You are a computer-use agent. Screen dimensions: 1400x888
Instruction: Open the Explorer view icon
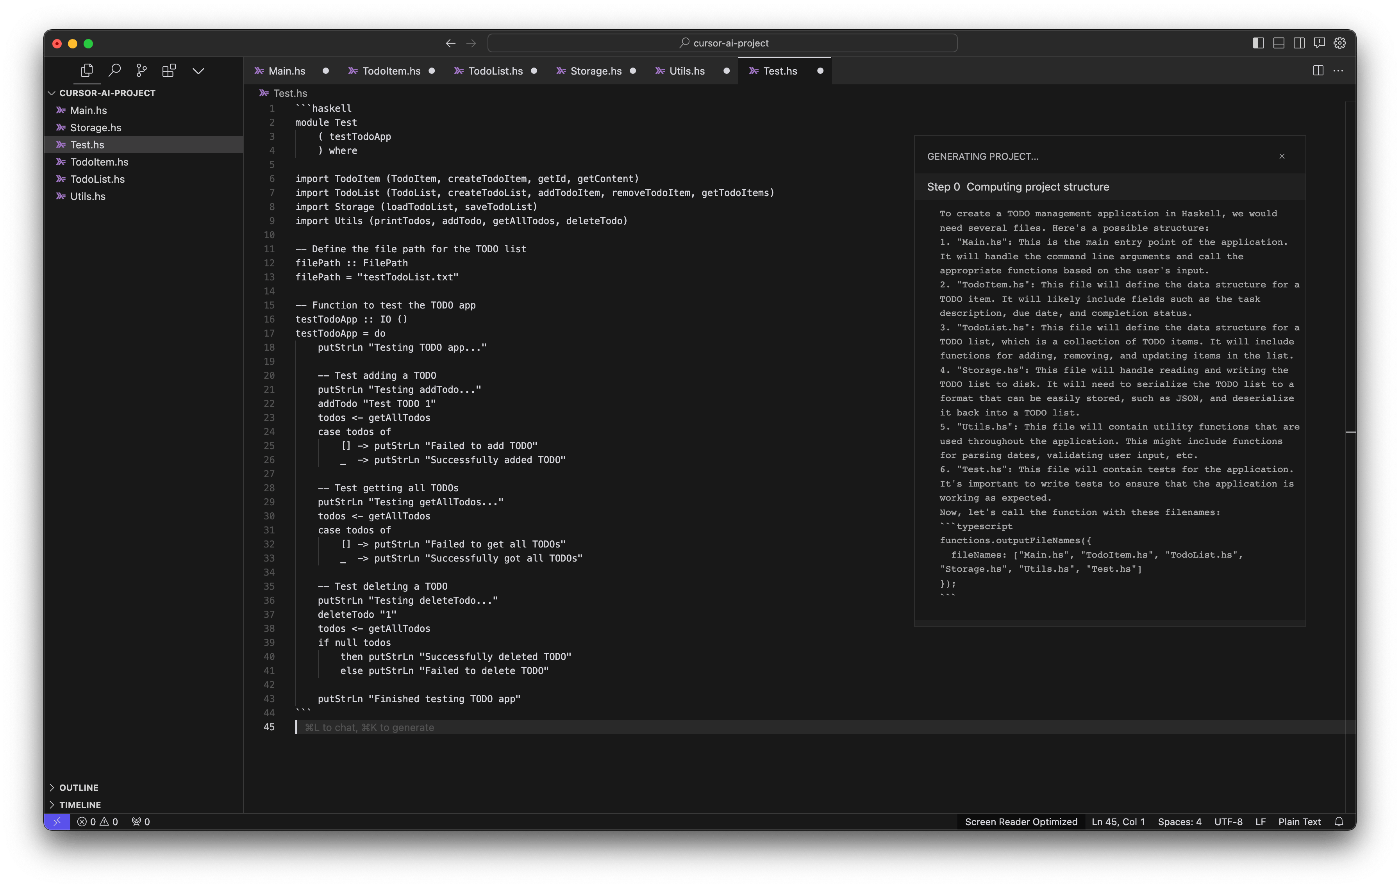coord(87,70)
